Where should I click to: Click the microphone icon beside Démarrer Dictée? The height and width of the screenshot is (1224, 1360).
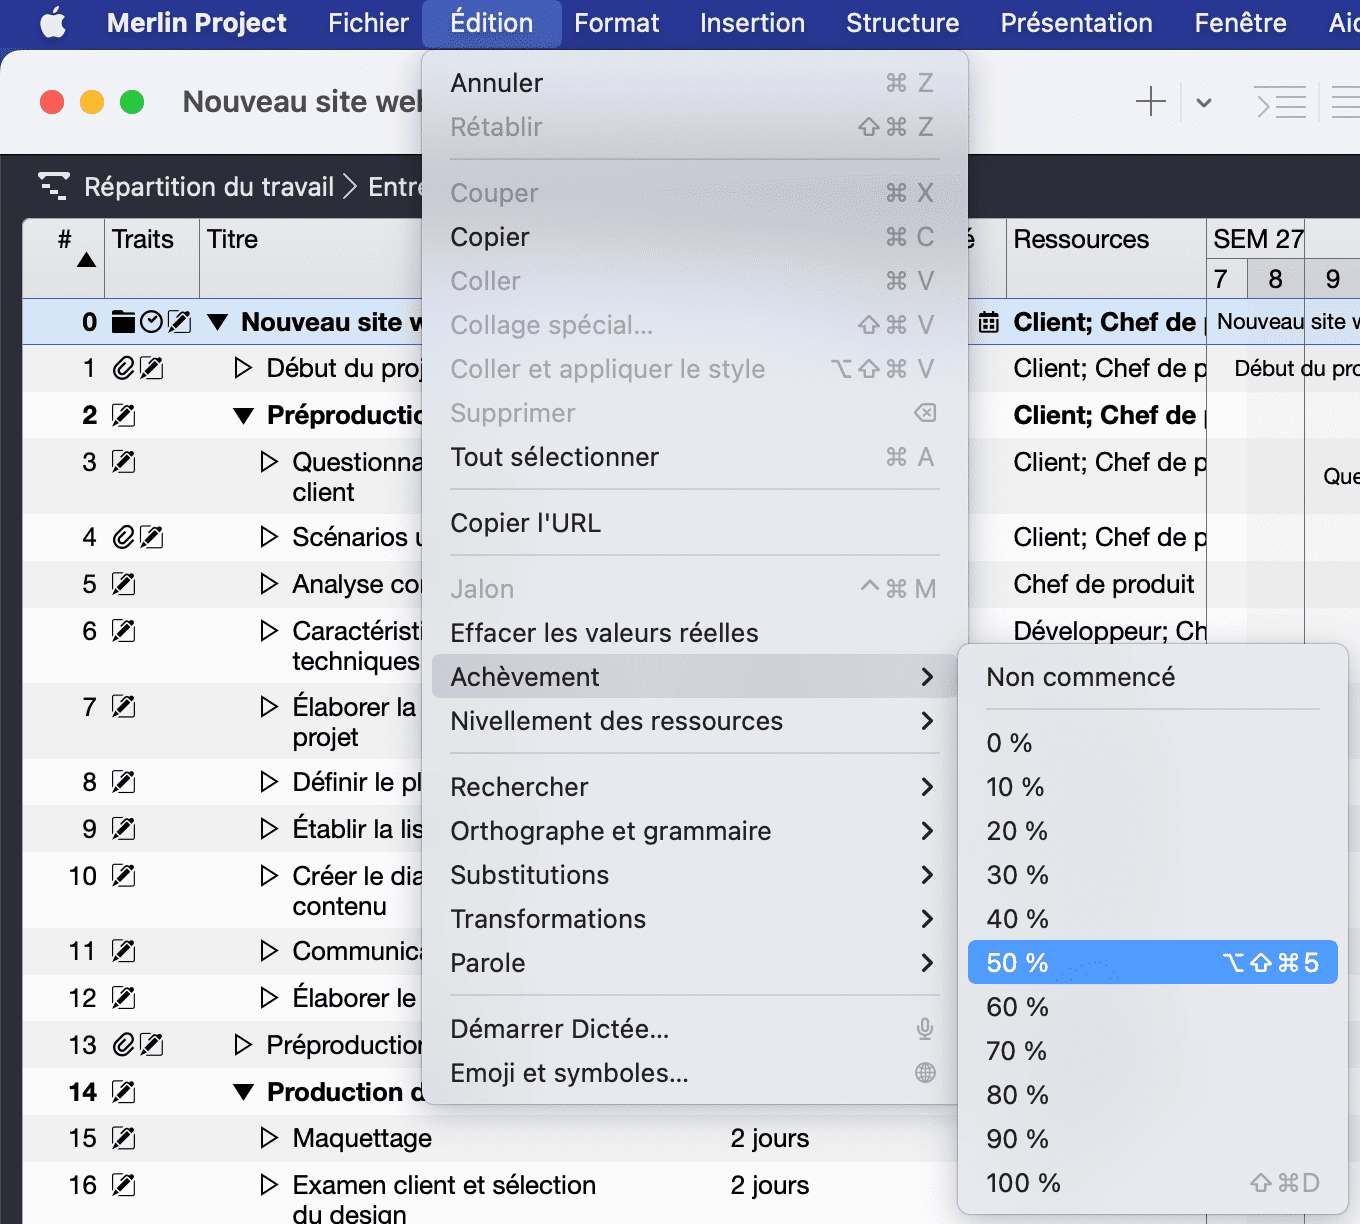click(924, 1028)
